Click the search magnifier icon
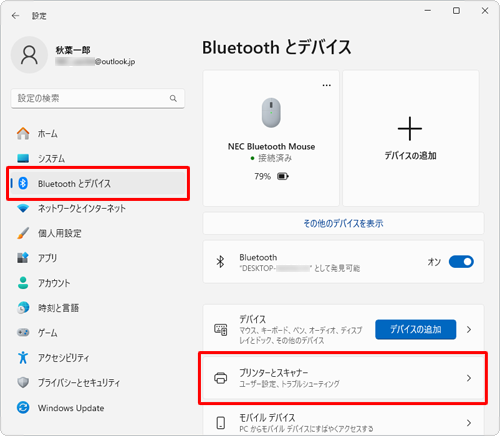The width and height of the screenshot is (500, 436). tap(173, 98)
